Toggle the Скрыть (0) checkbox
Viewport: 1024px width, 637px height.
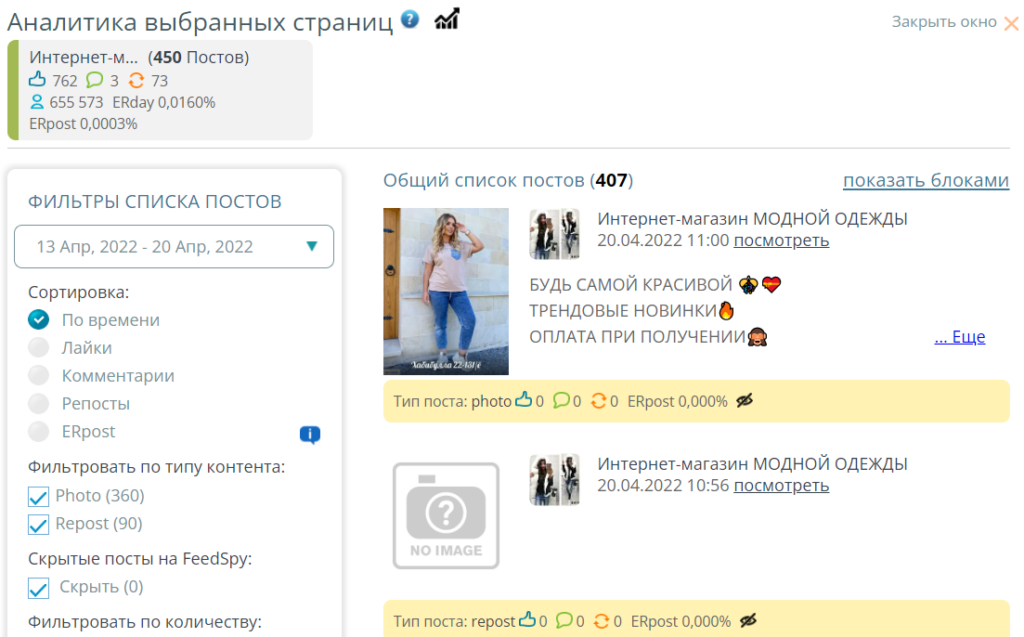(x=39, y=587)
